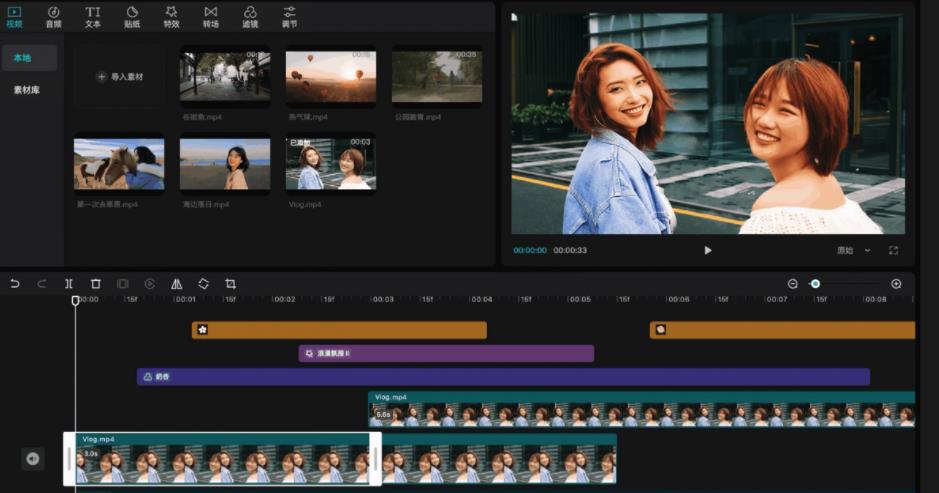Click left trim handle of selected clip
Image resolution: width=939 pixels, height=493 pixels.
69,459
